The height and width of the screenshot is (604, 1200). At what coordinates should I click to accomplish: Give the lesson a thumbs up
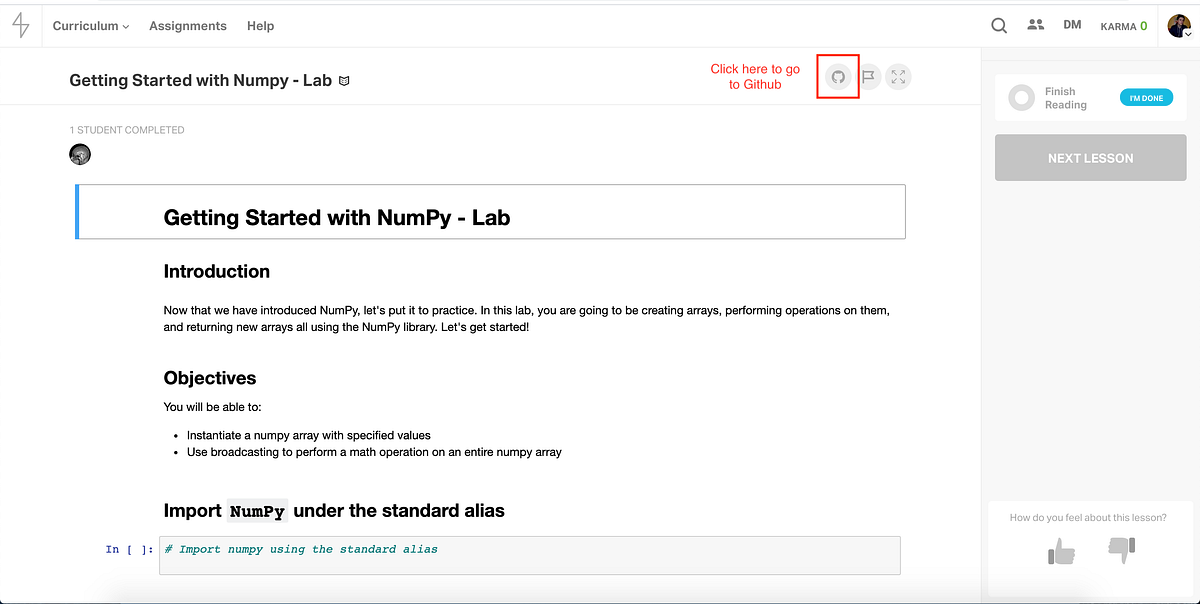1061,550
